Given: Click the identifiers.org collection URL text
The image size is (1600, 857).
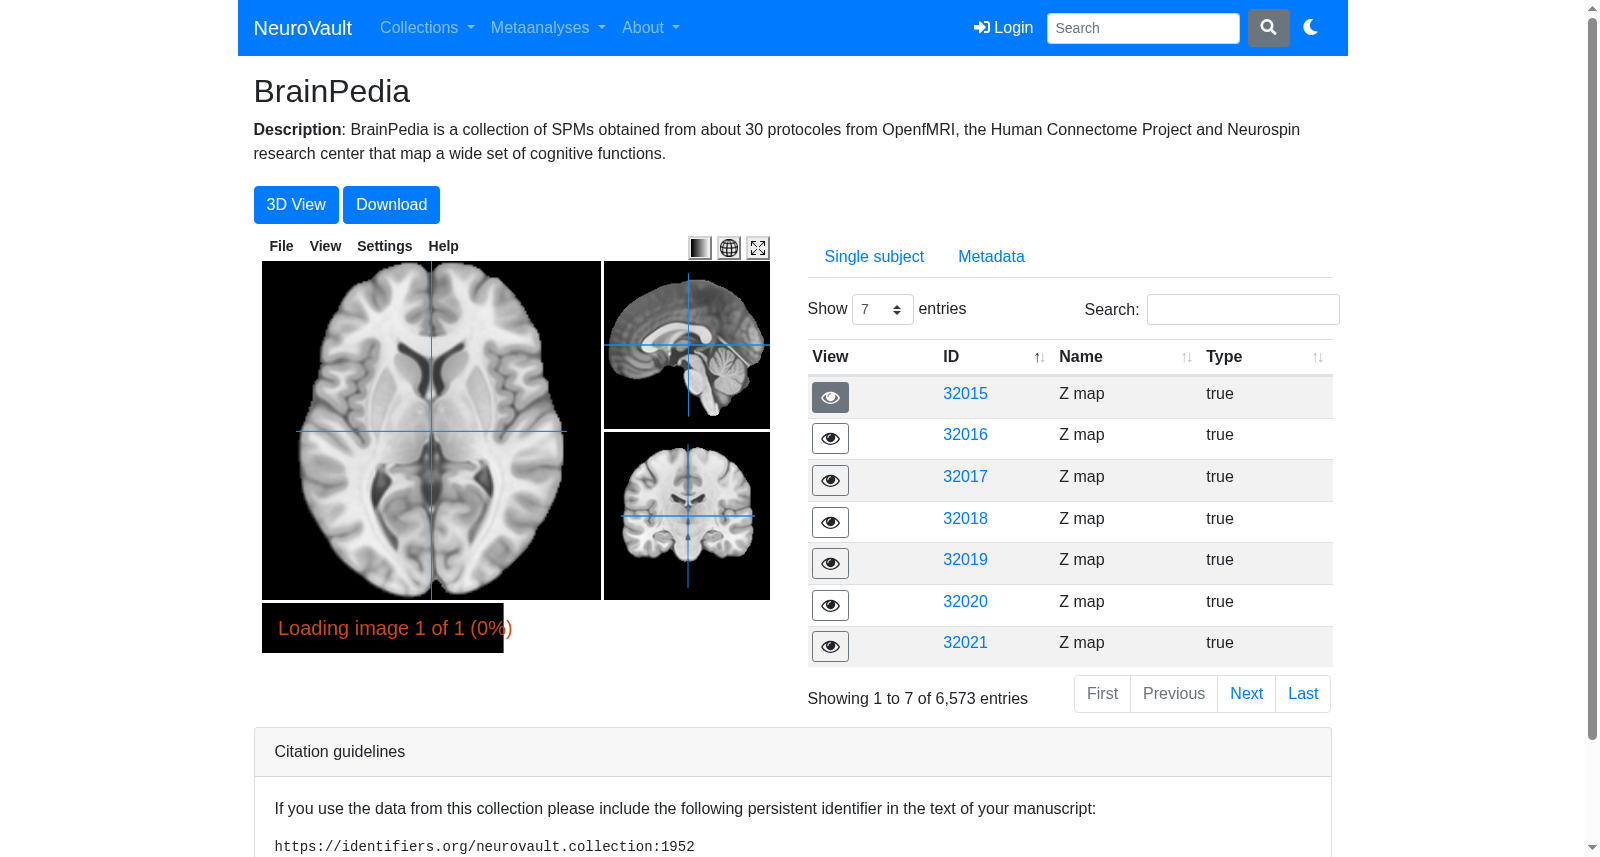Looking at the screenshot, I should click(x=484, y=847).
